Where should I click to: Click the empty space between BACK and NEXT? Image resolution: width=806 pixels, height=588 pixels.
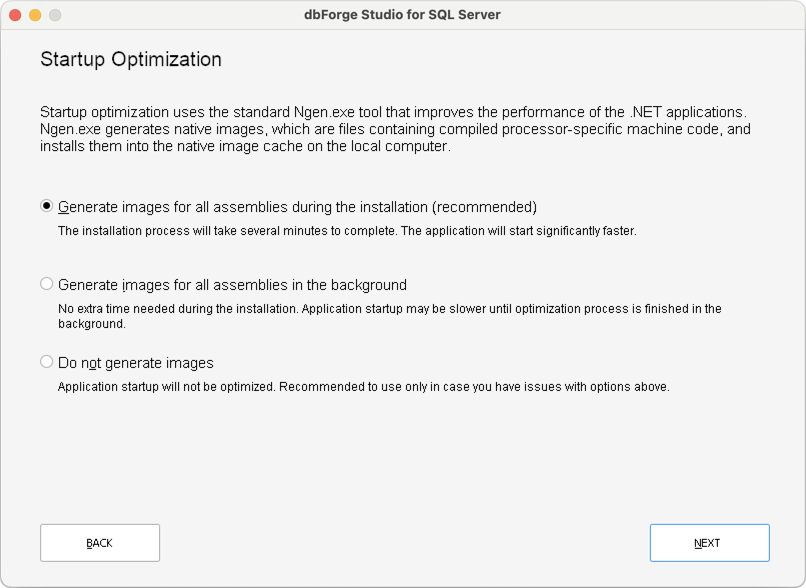(400, 542)
